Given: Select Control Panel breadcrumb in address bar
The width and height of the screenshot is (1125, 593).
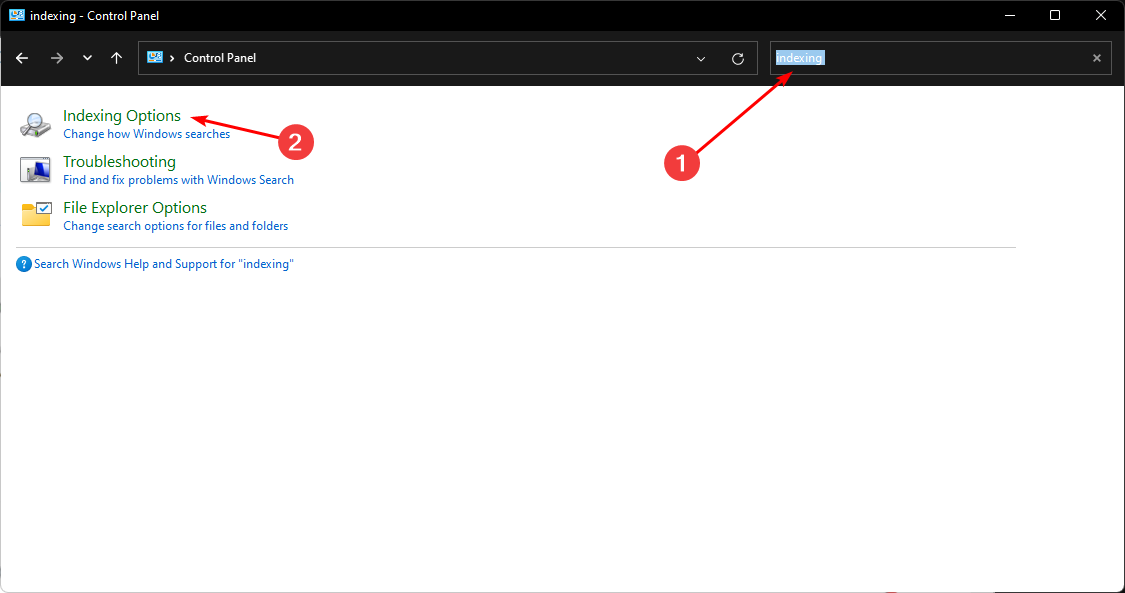Looking at the screenshot, I should [220, 58].
